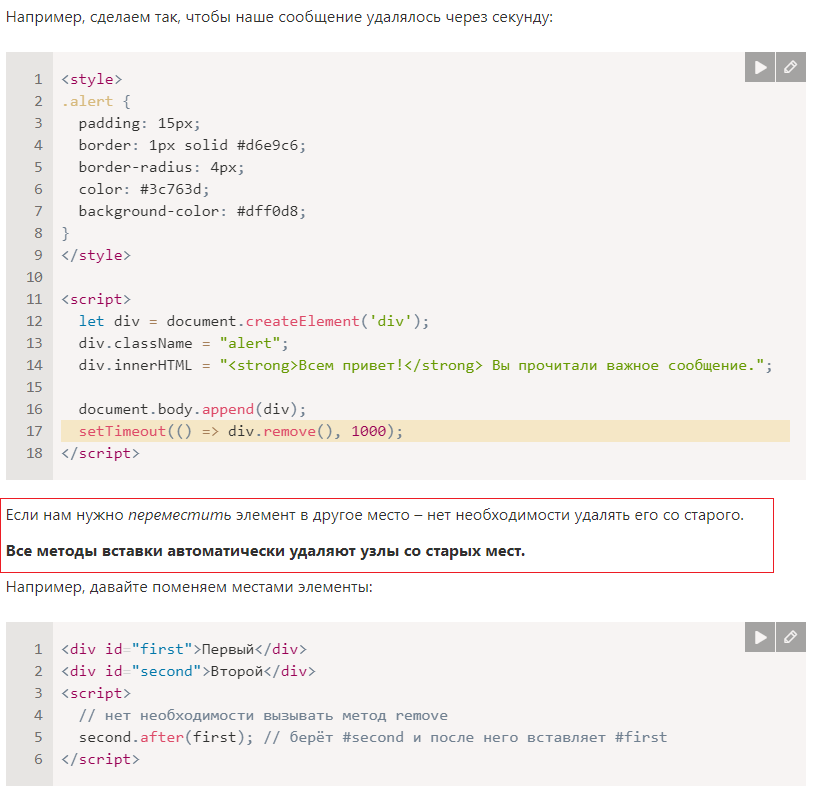Click line number 10 in first code block
814x801 pixels.
click(x=34, y=277)
